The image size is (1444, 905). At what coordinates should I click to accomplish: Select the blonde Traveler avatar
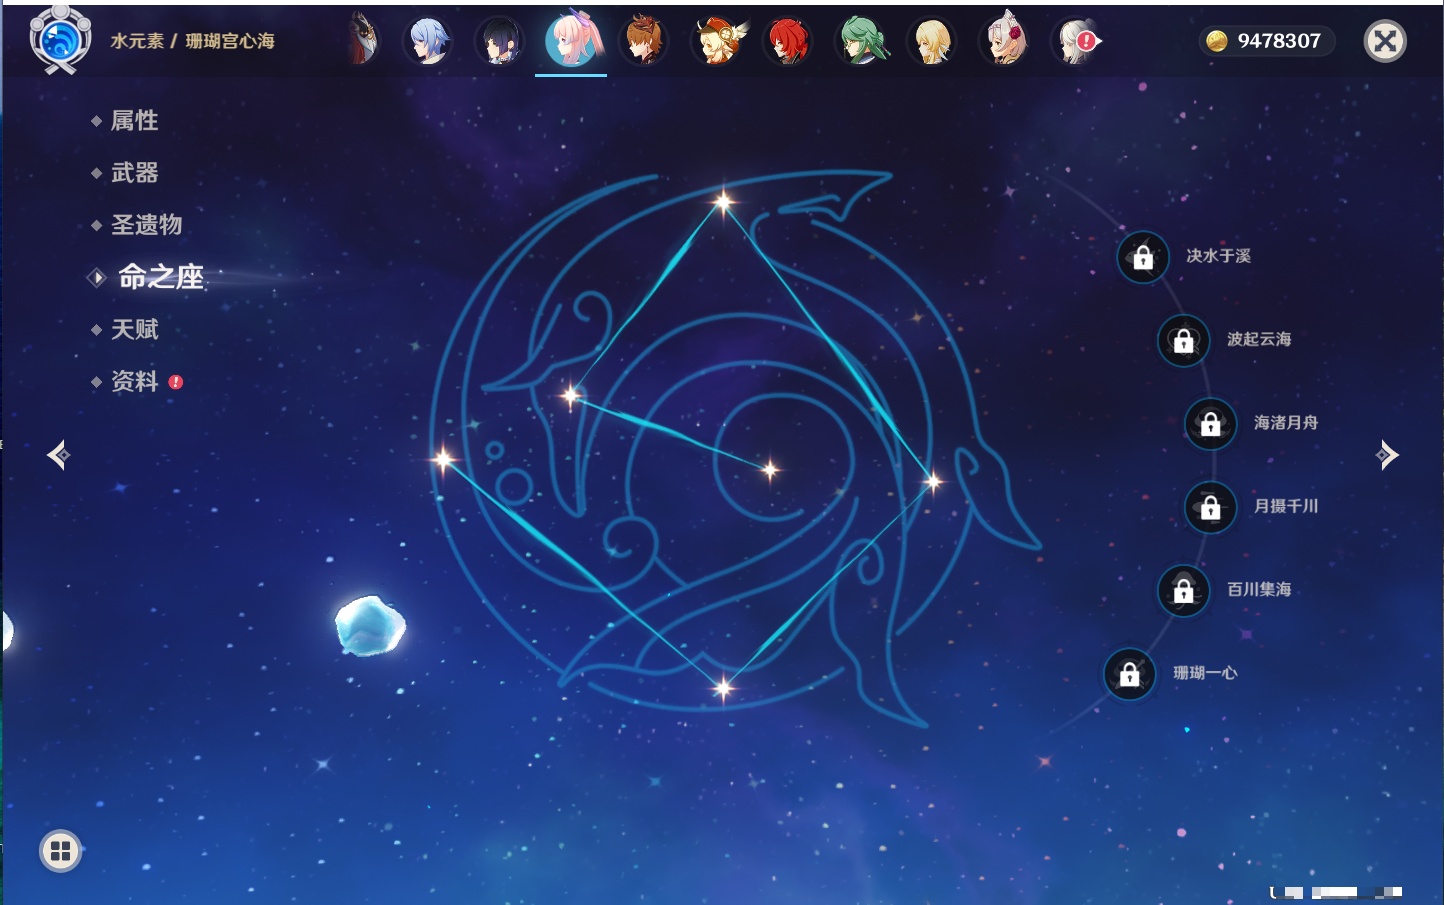932,41
